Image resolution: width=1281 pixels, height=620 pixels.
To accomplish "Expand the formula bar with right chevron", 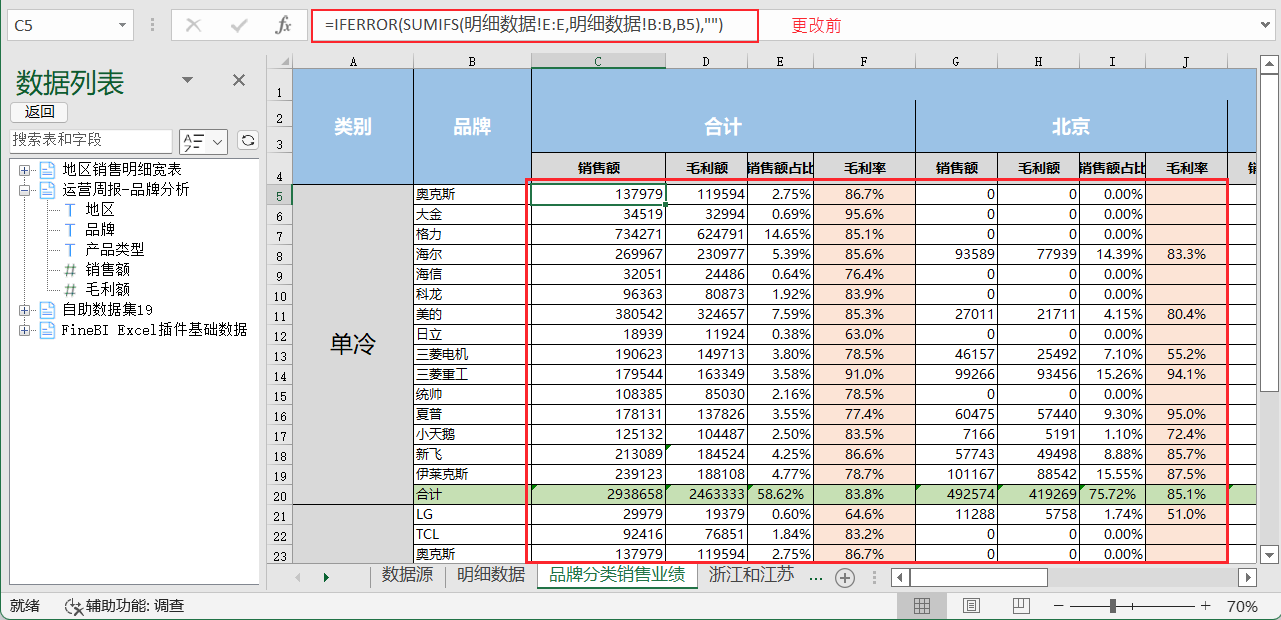I will click(x=1266, y=26).
